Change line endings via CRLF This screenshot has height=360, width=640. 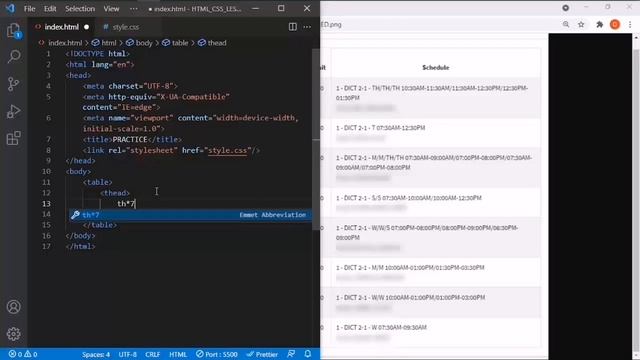click(153, 354)
